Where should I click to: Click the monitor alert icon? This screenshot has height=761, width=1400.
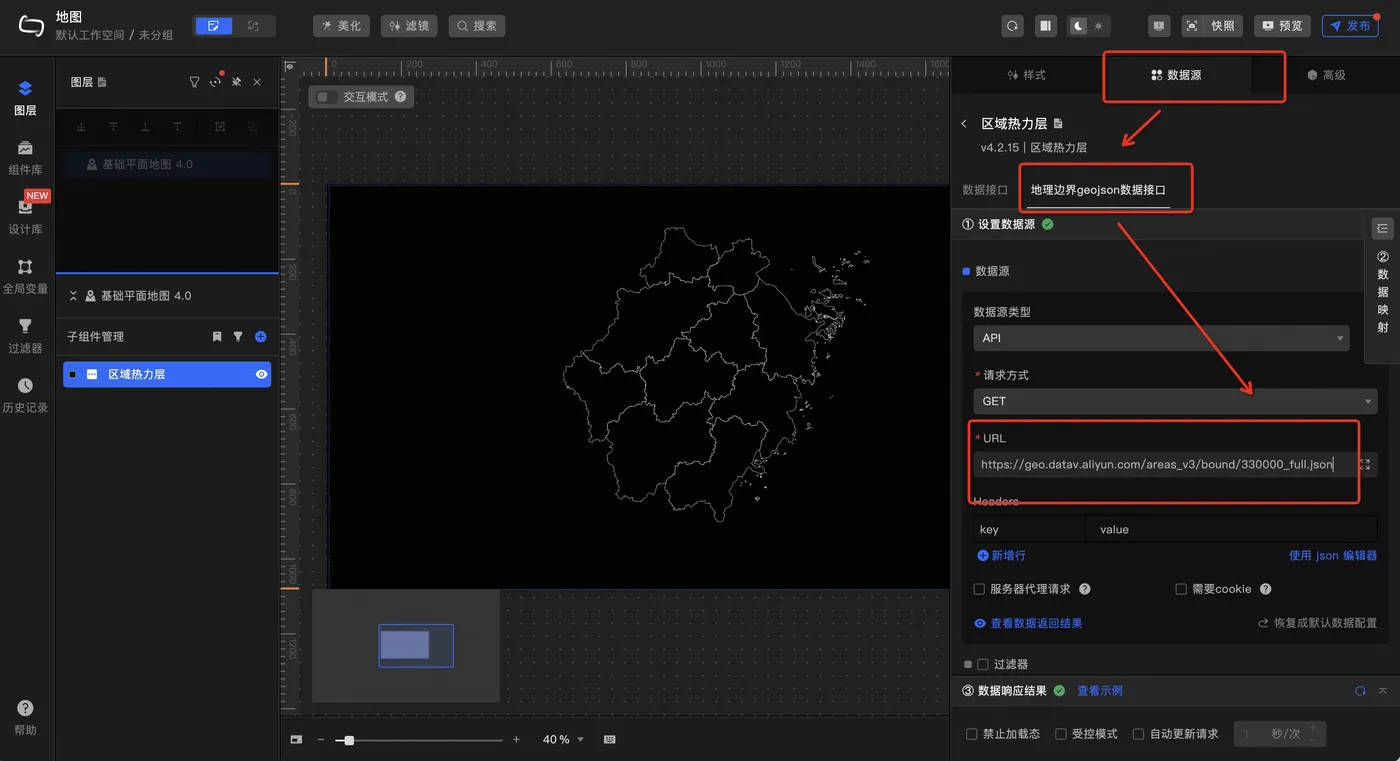(x=1158, y=26)
